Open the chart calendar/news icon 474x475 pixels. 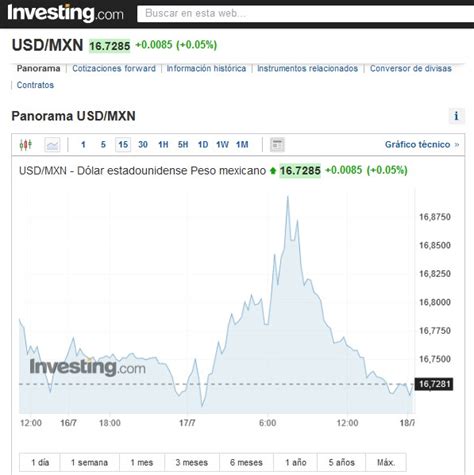point(277,145)
